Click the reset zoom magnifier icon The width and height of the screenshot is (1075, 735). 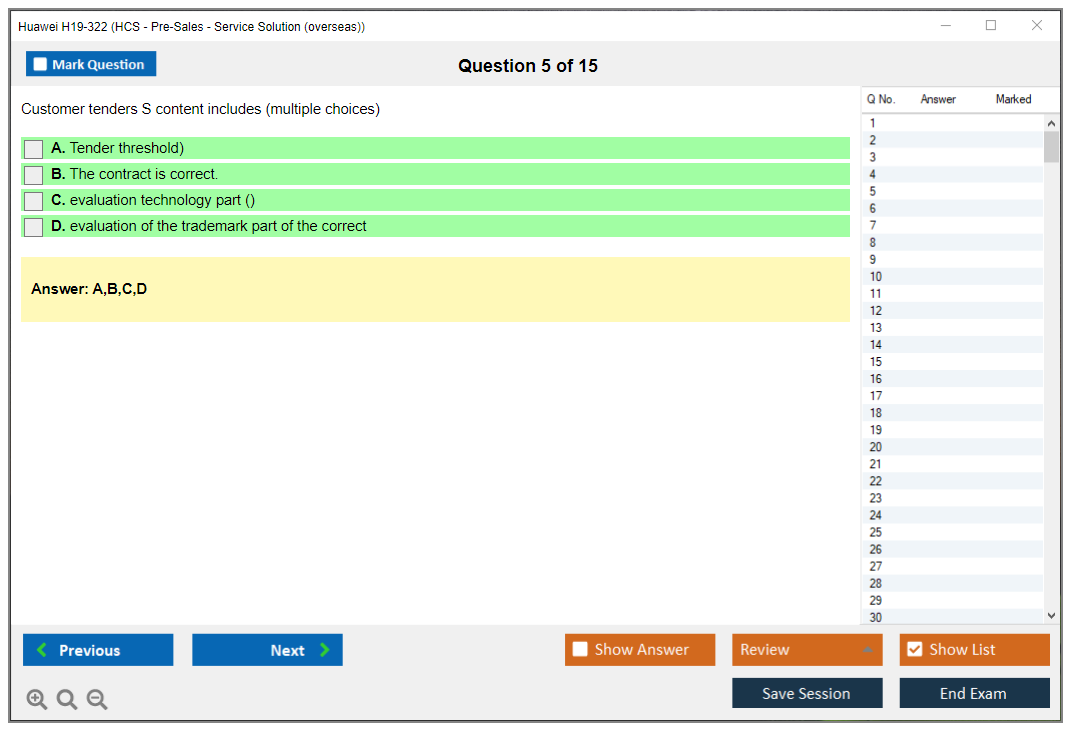coord(67,699)
